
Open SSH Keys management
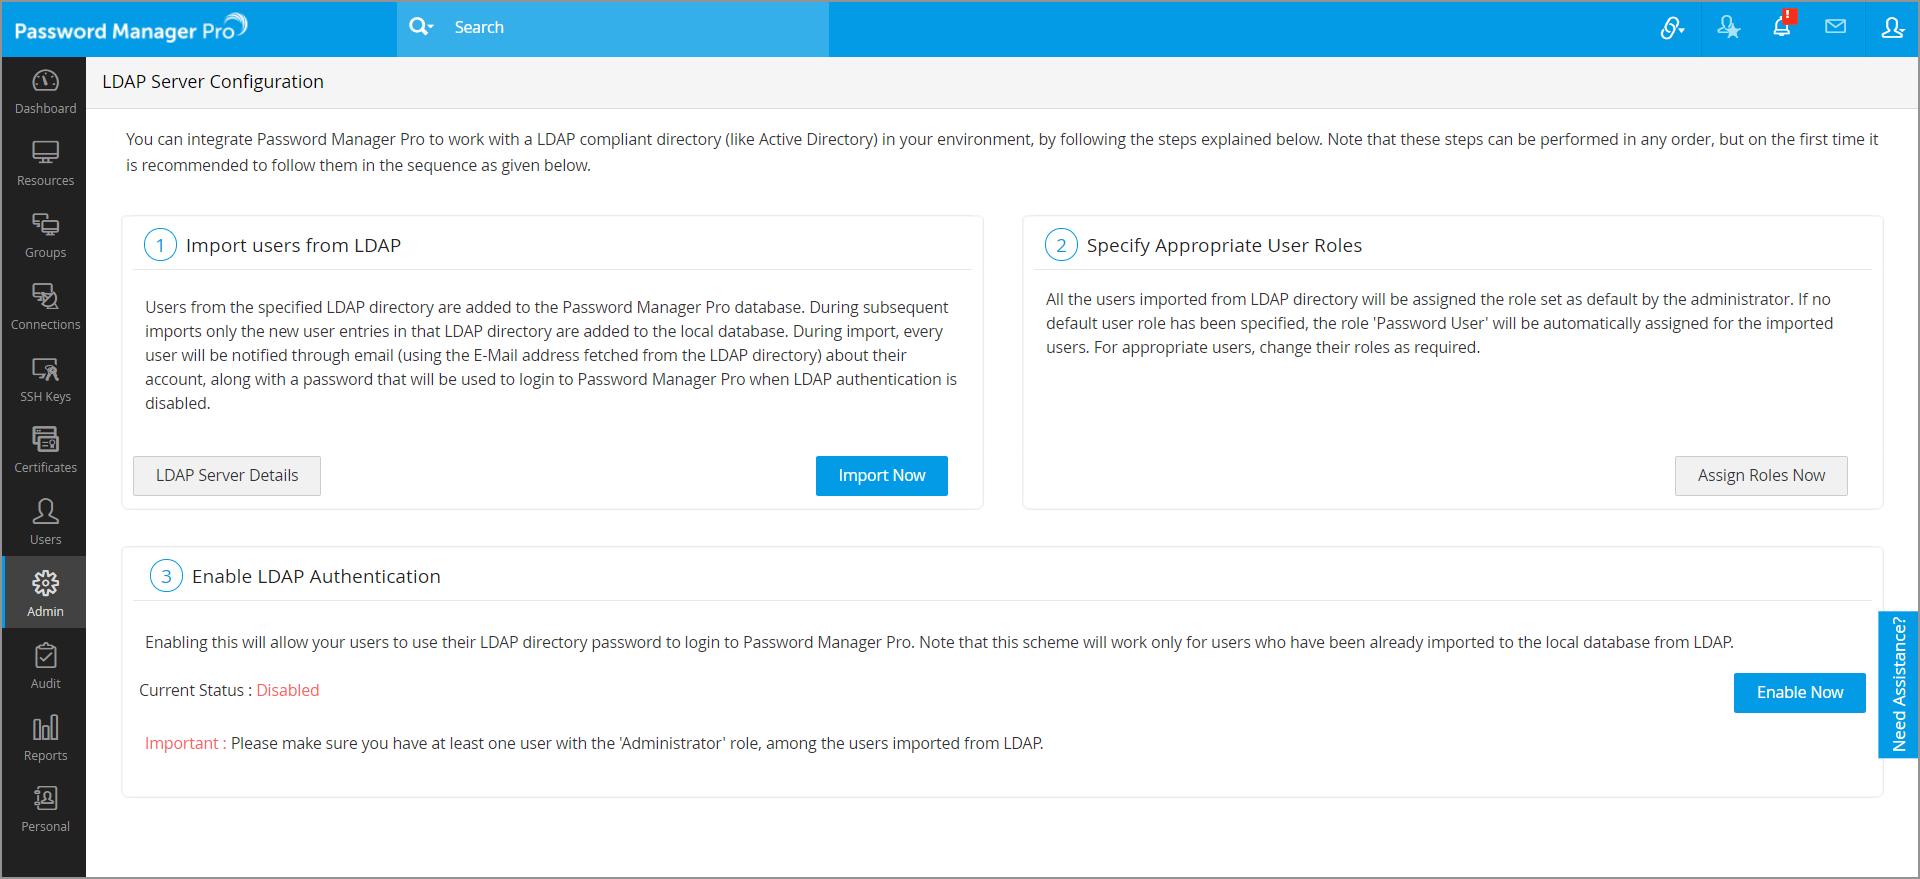(x=45, y=381)
